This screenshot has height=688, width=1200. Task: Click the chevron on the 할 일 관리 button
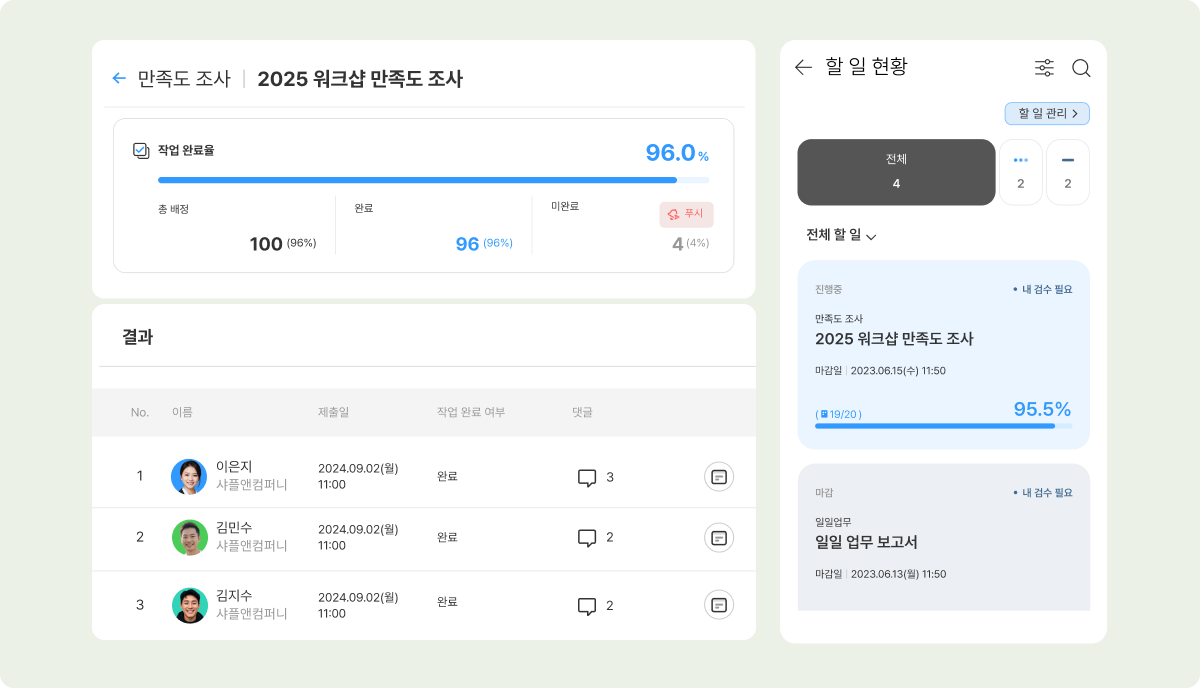coord(1077,113)
